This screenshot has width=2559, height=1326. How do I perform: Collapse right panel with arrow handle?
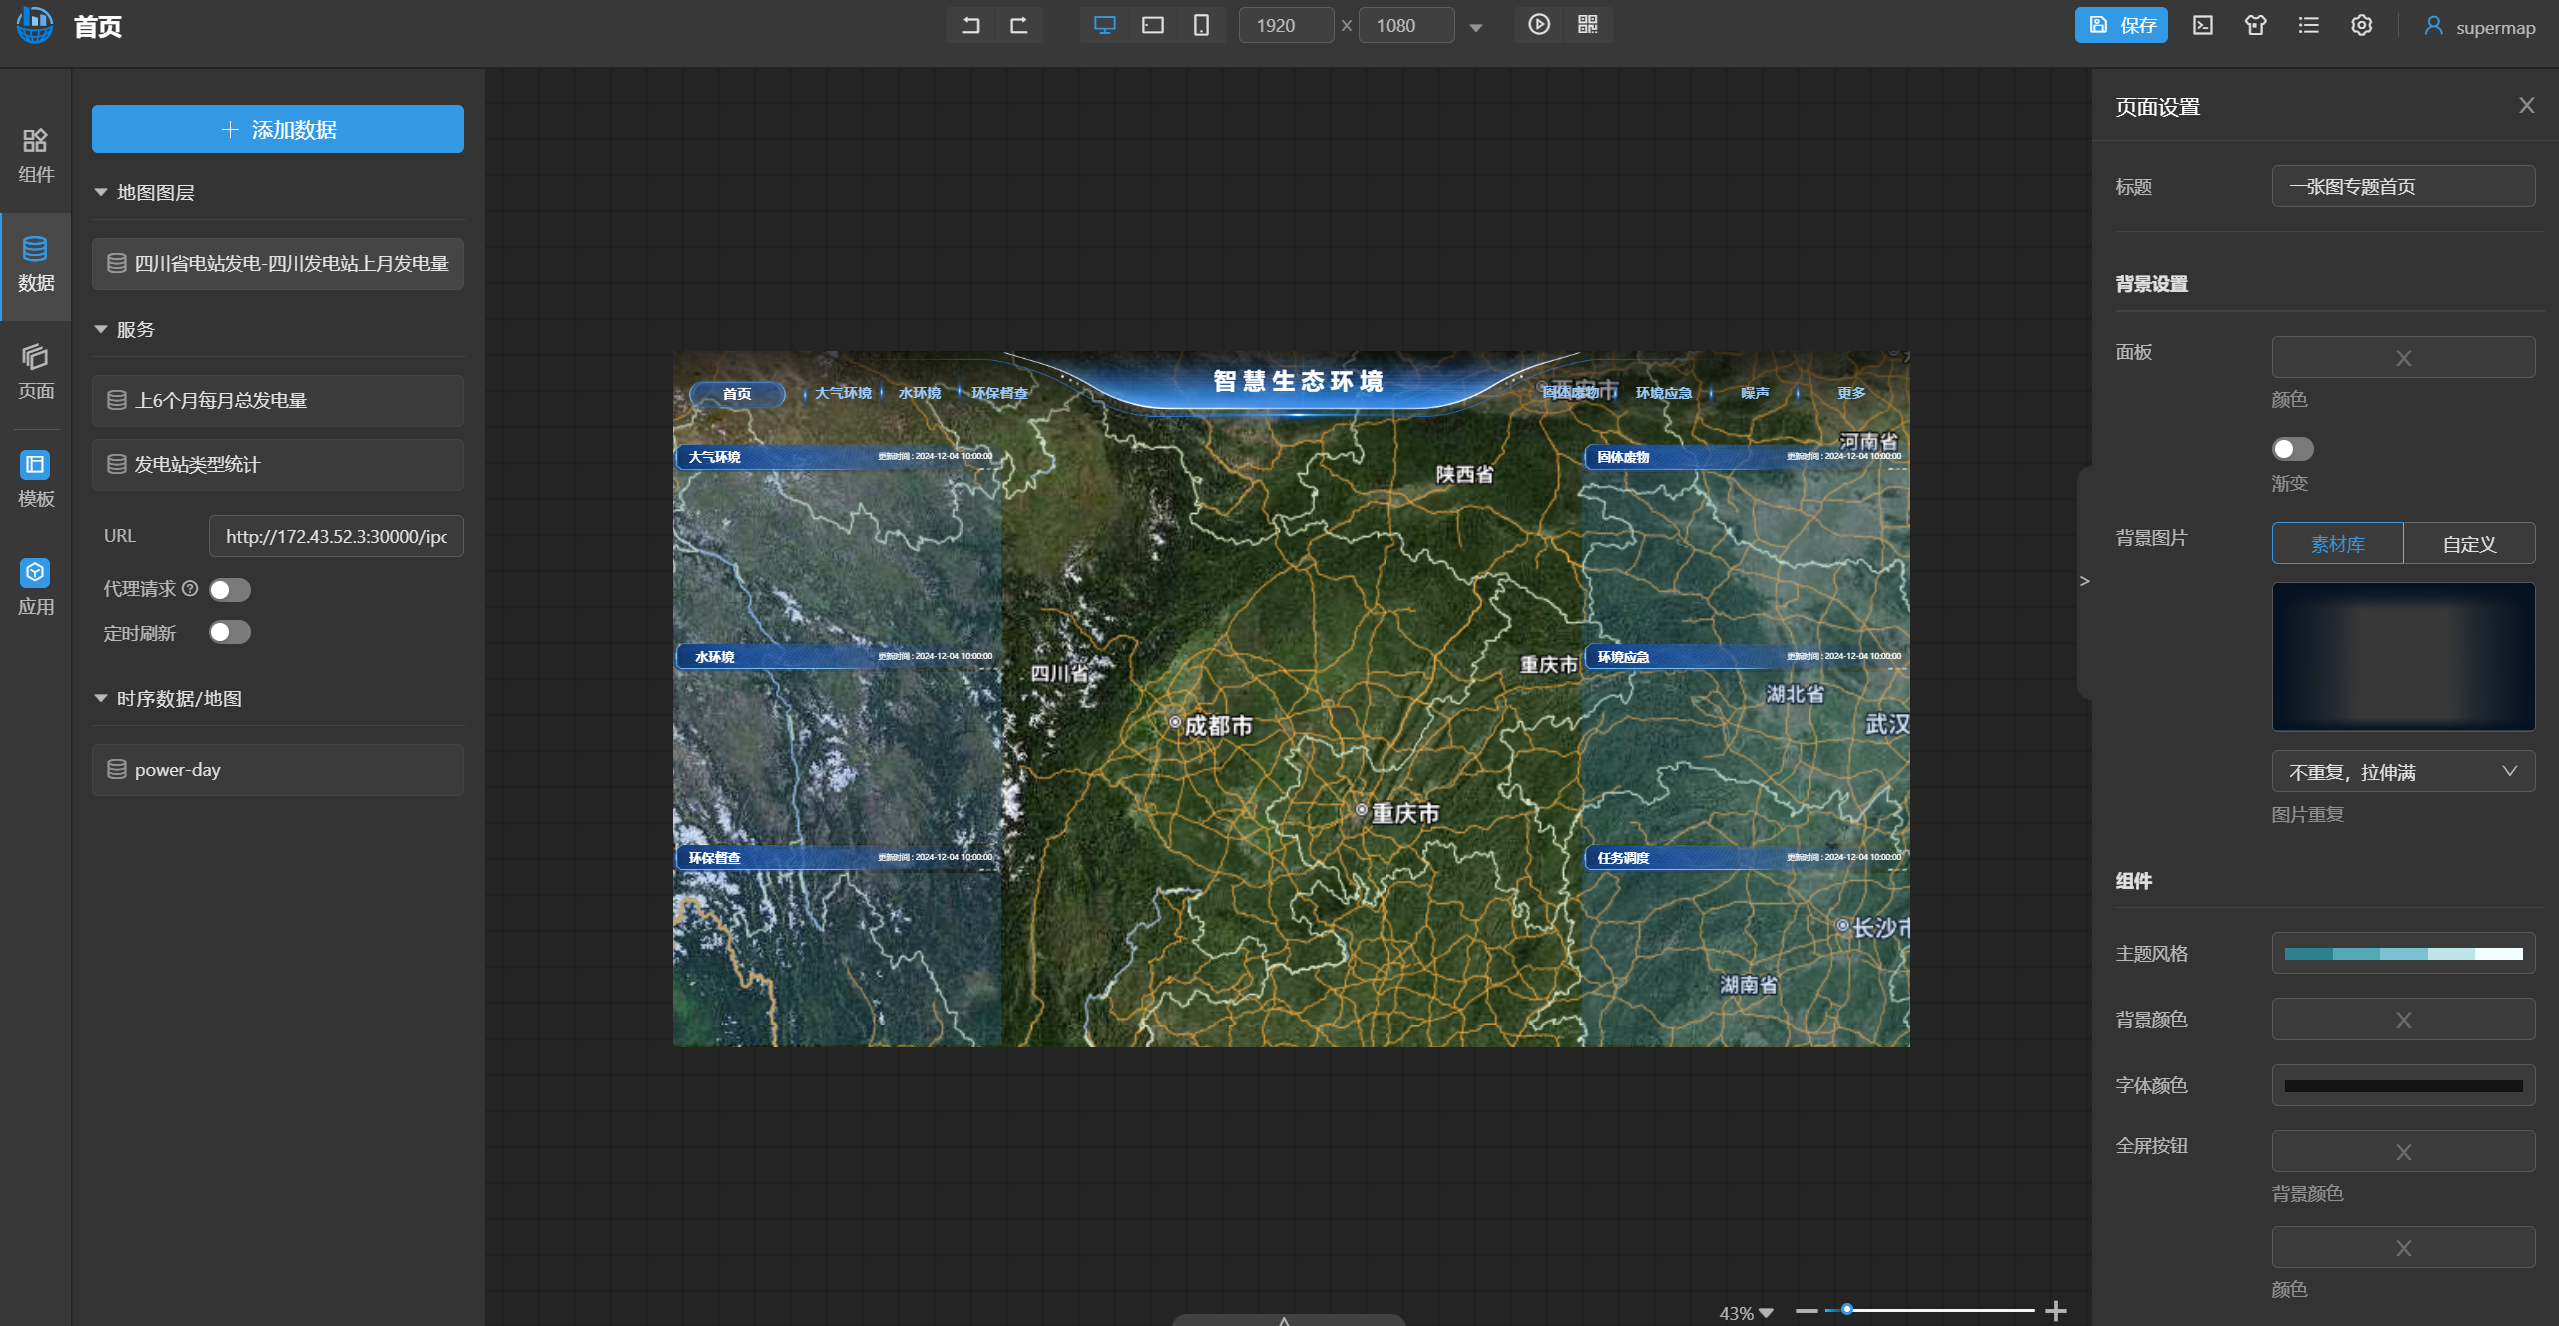(x=2084, y=581)
